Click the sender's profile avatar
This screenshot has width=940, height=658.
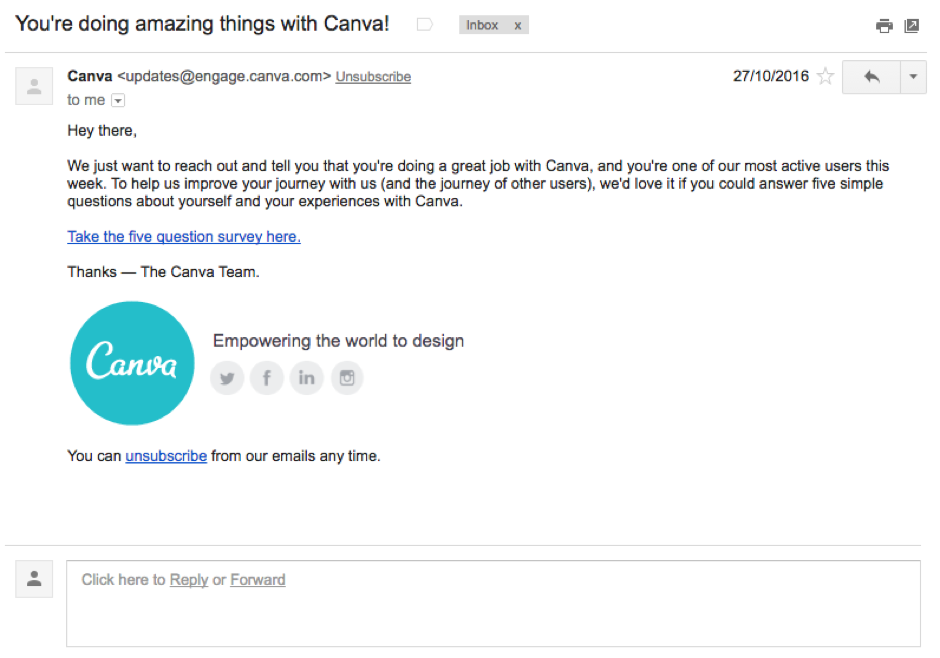(34, 86)
